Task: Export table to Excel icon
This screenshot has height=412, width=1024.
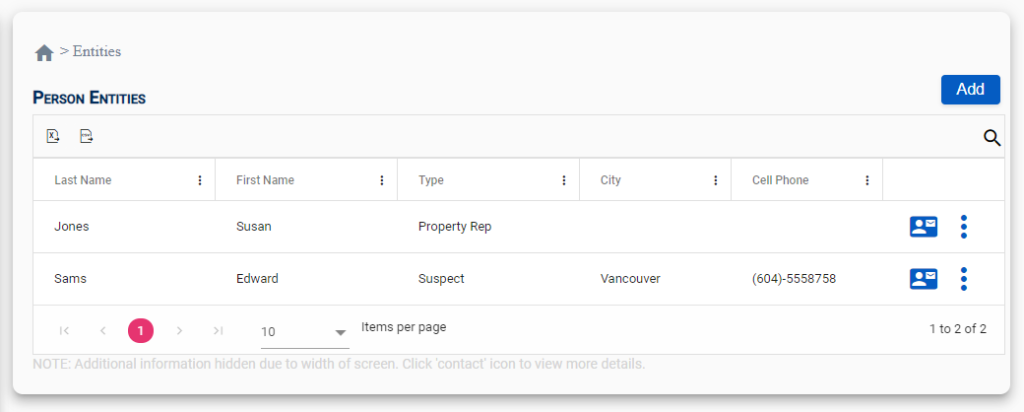Action: click(53, 136)
